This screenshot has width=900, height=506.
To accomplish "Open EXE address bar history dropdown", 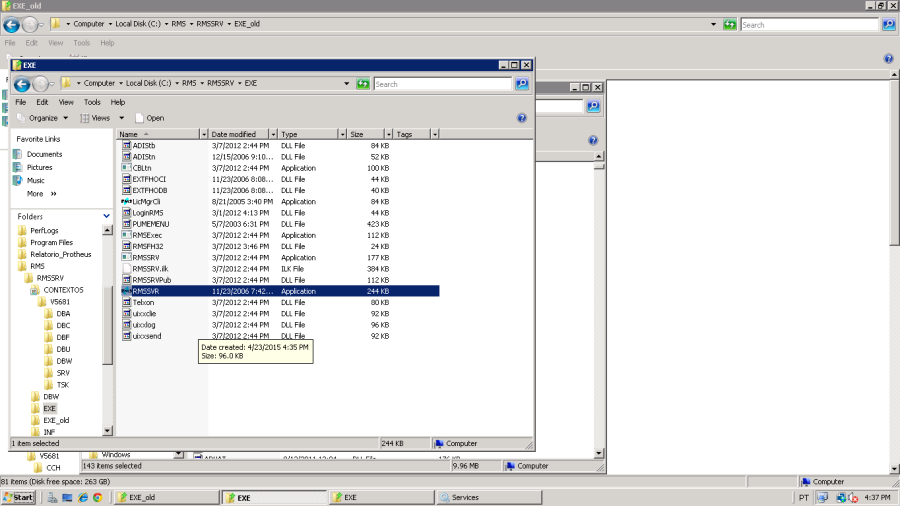I will pos(346,84).
